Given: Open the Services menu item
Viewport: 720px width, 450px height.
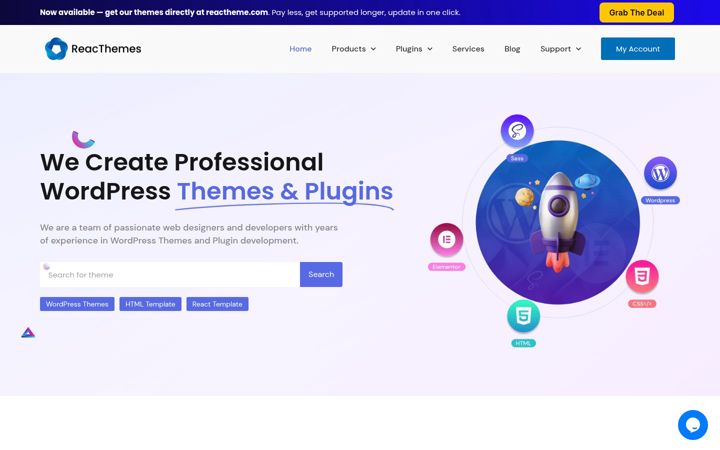Looking at the screenshot, I should (x=468, y=49).
